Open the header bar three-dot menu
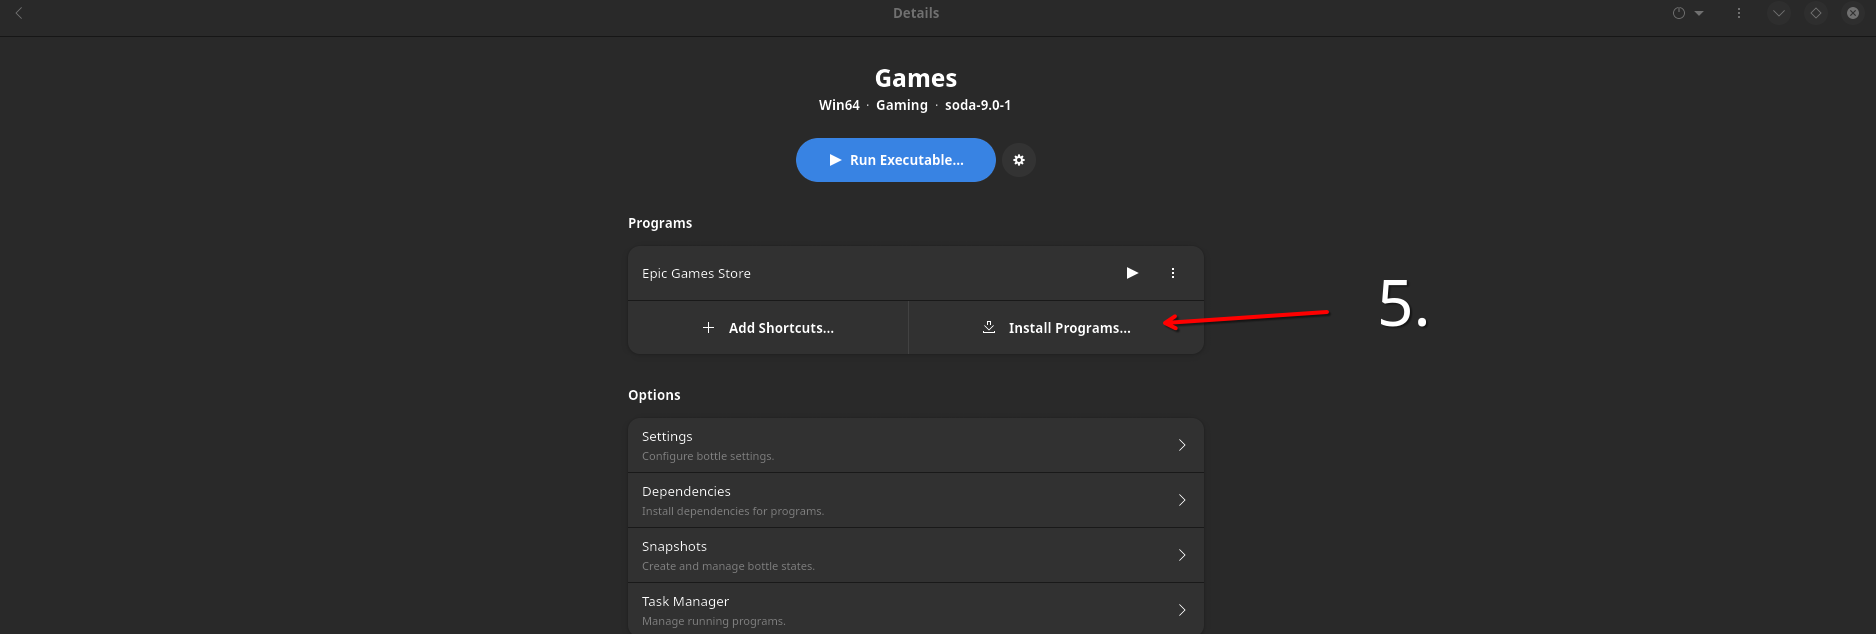 (x=1739, y=13)
